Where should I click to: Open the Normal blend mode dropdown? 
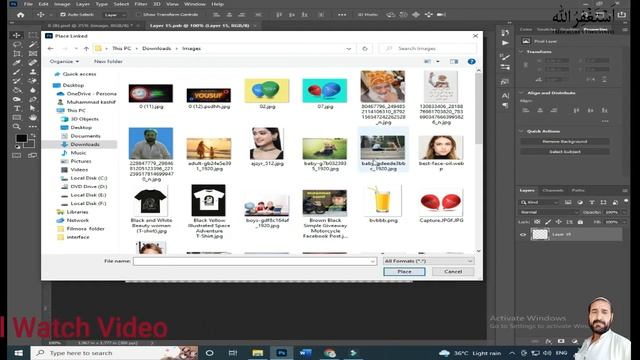549,212
